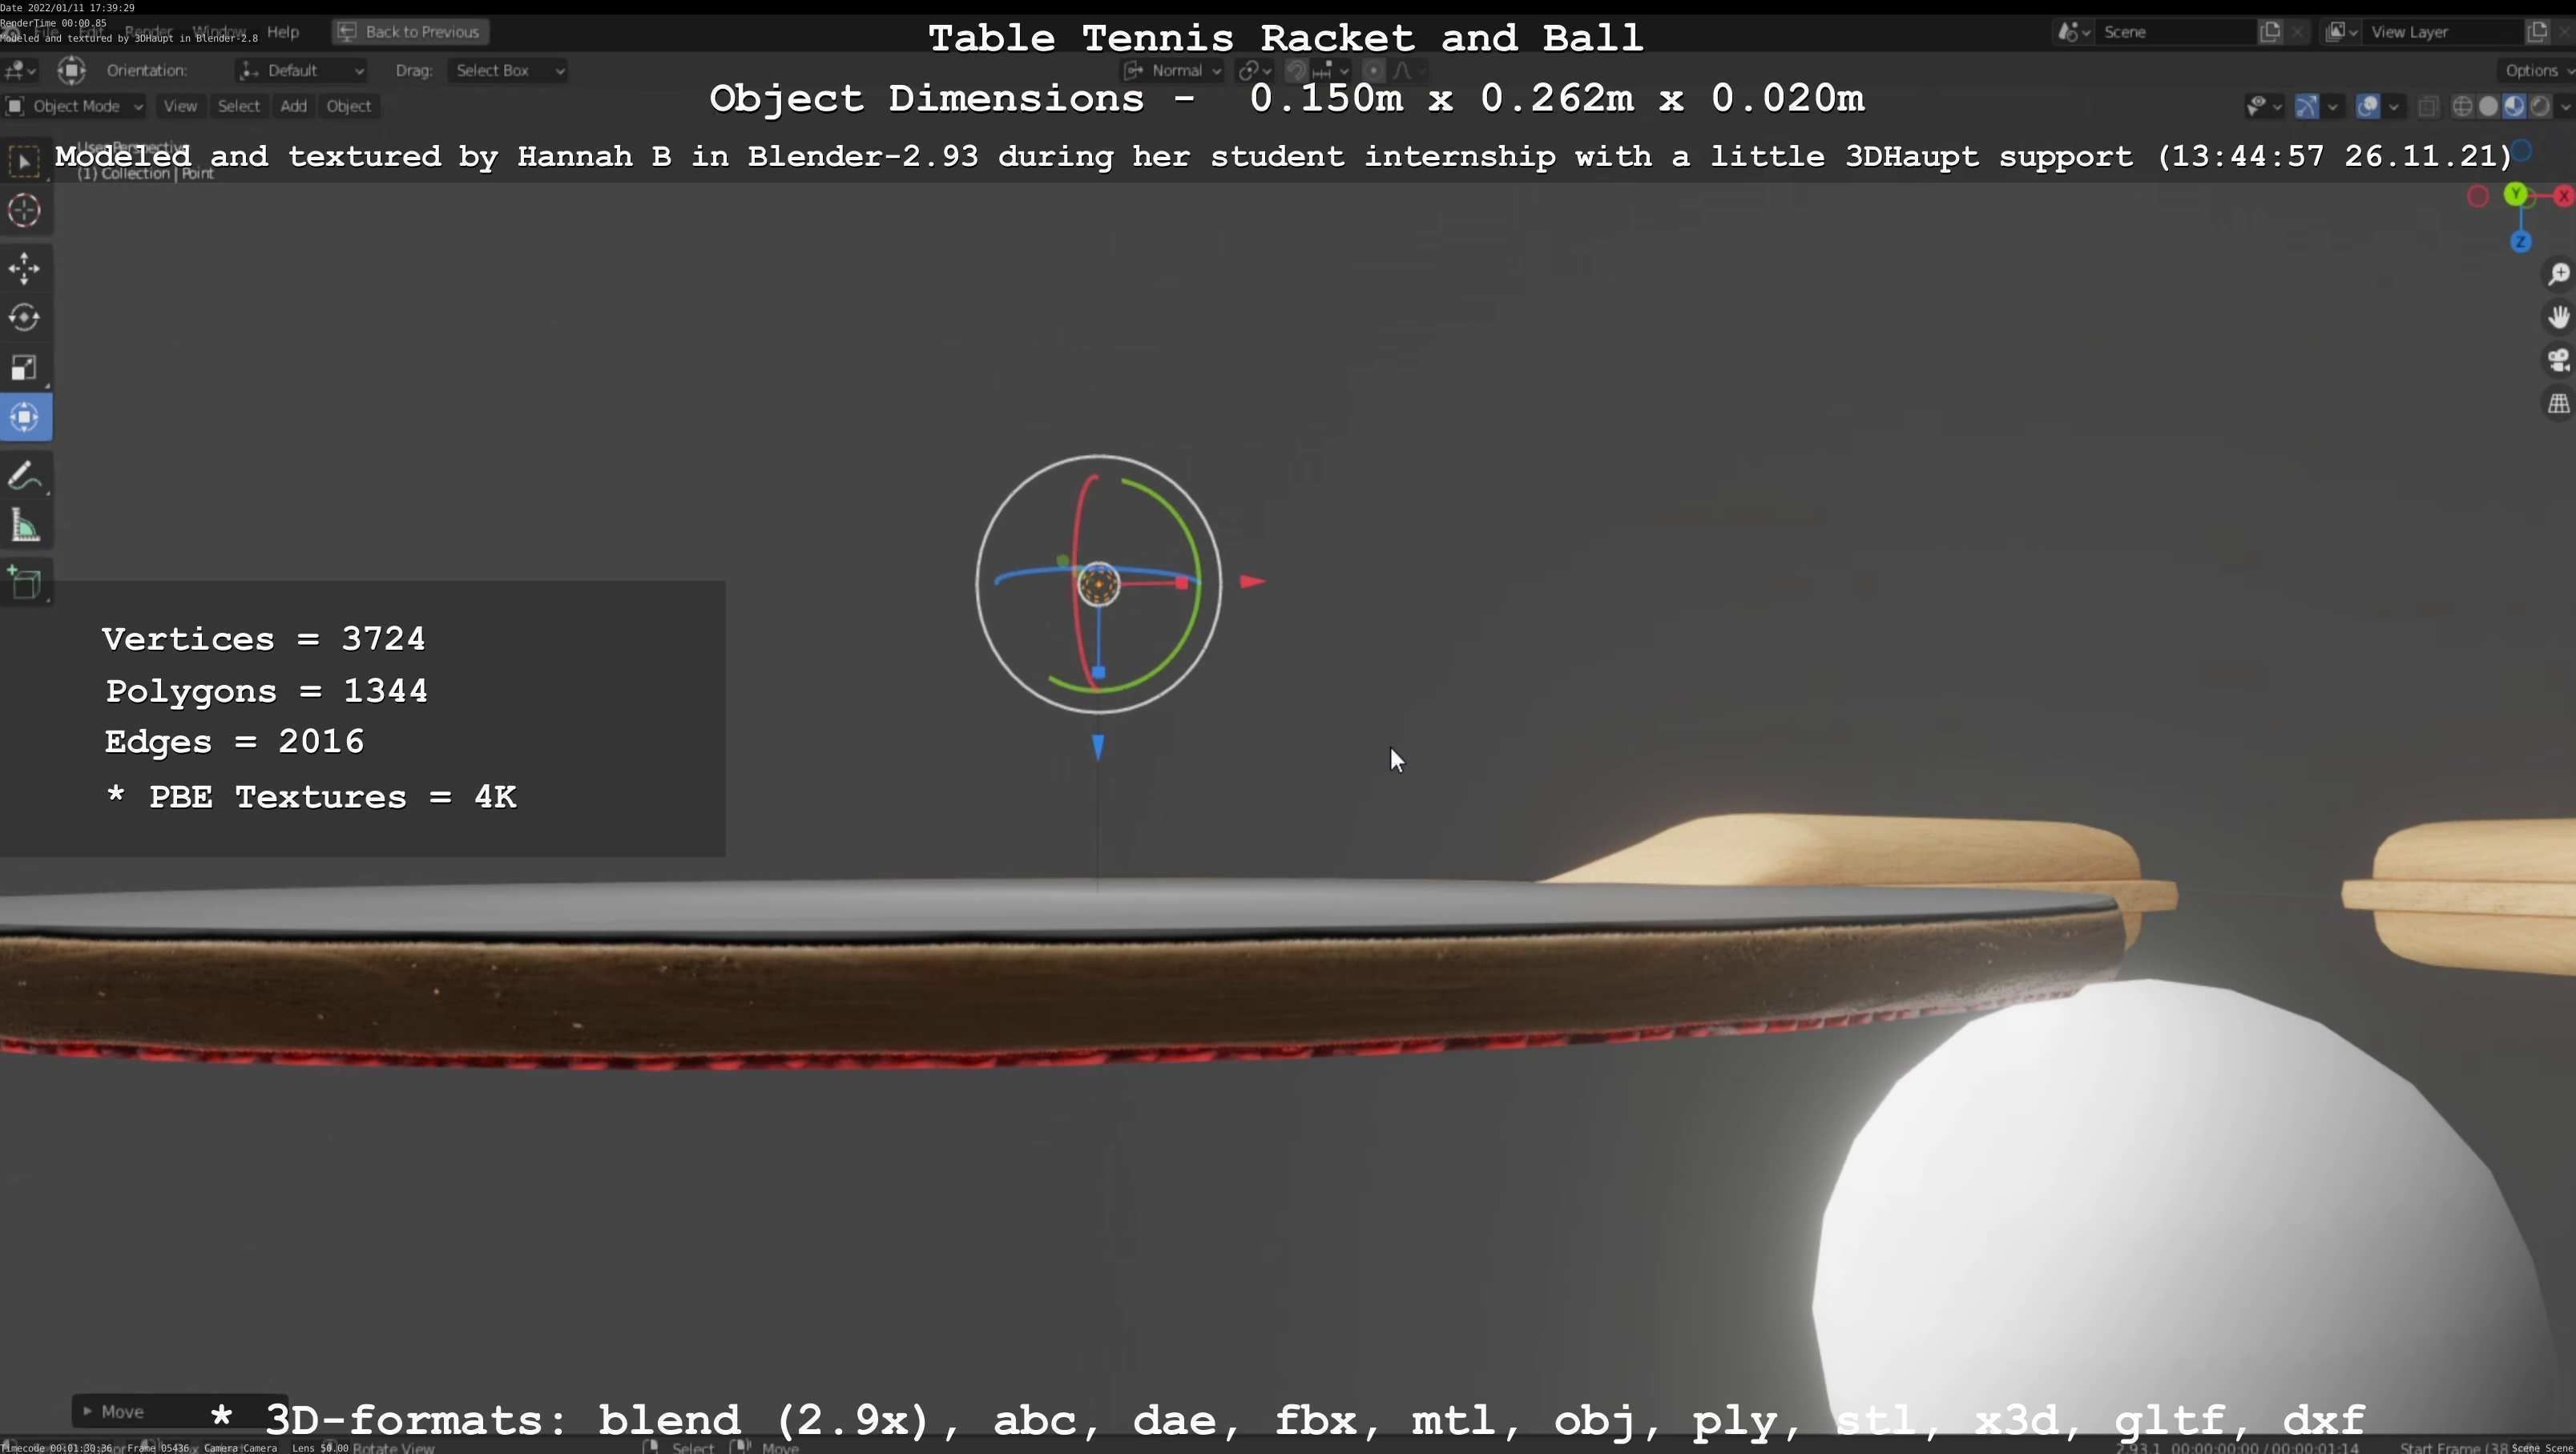Open the Object menu in viewport header
This screenshot has height=1454, width=2576.
348,107
